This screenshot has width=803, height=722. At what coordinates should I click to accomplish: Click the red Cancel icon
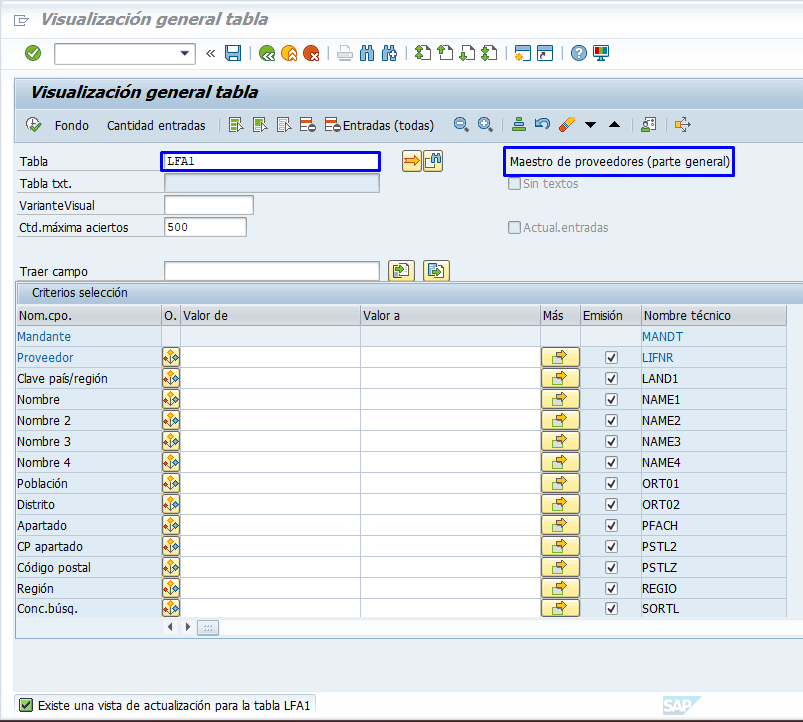pyautogui.click(x=311, y=53)
